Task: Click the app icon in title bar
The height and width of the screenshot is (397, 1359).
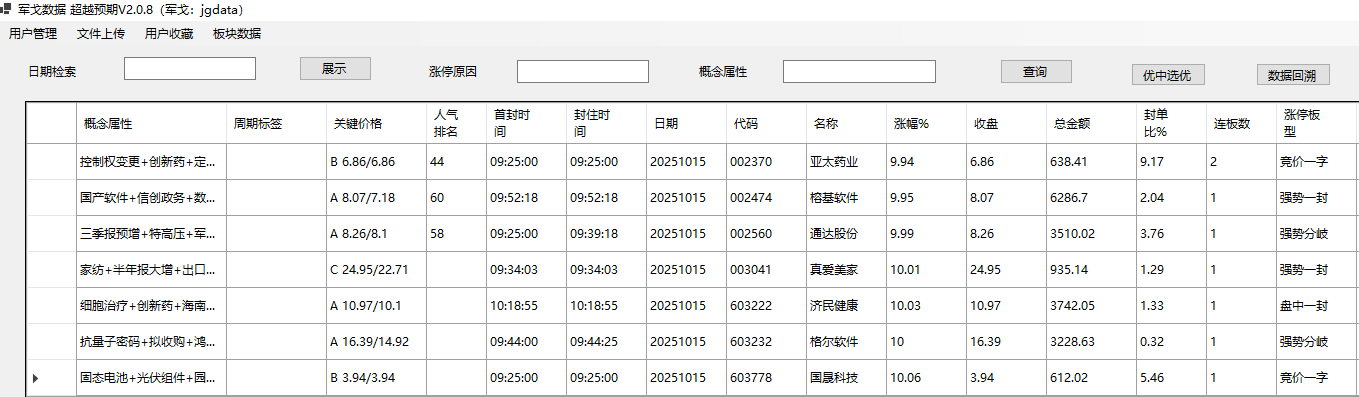Action: [6, 9]
